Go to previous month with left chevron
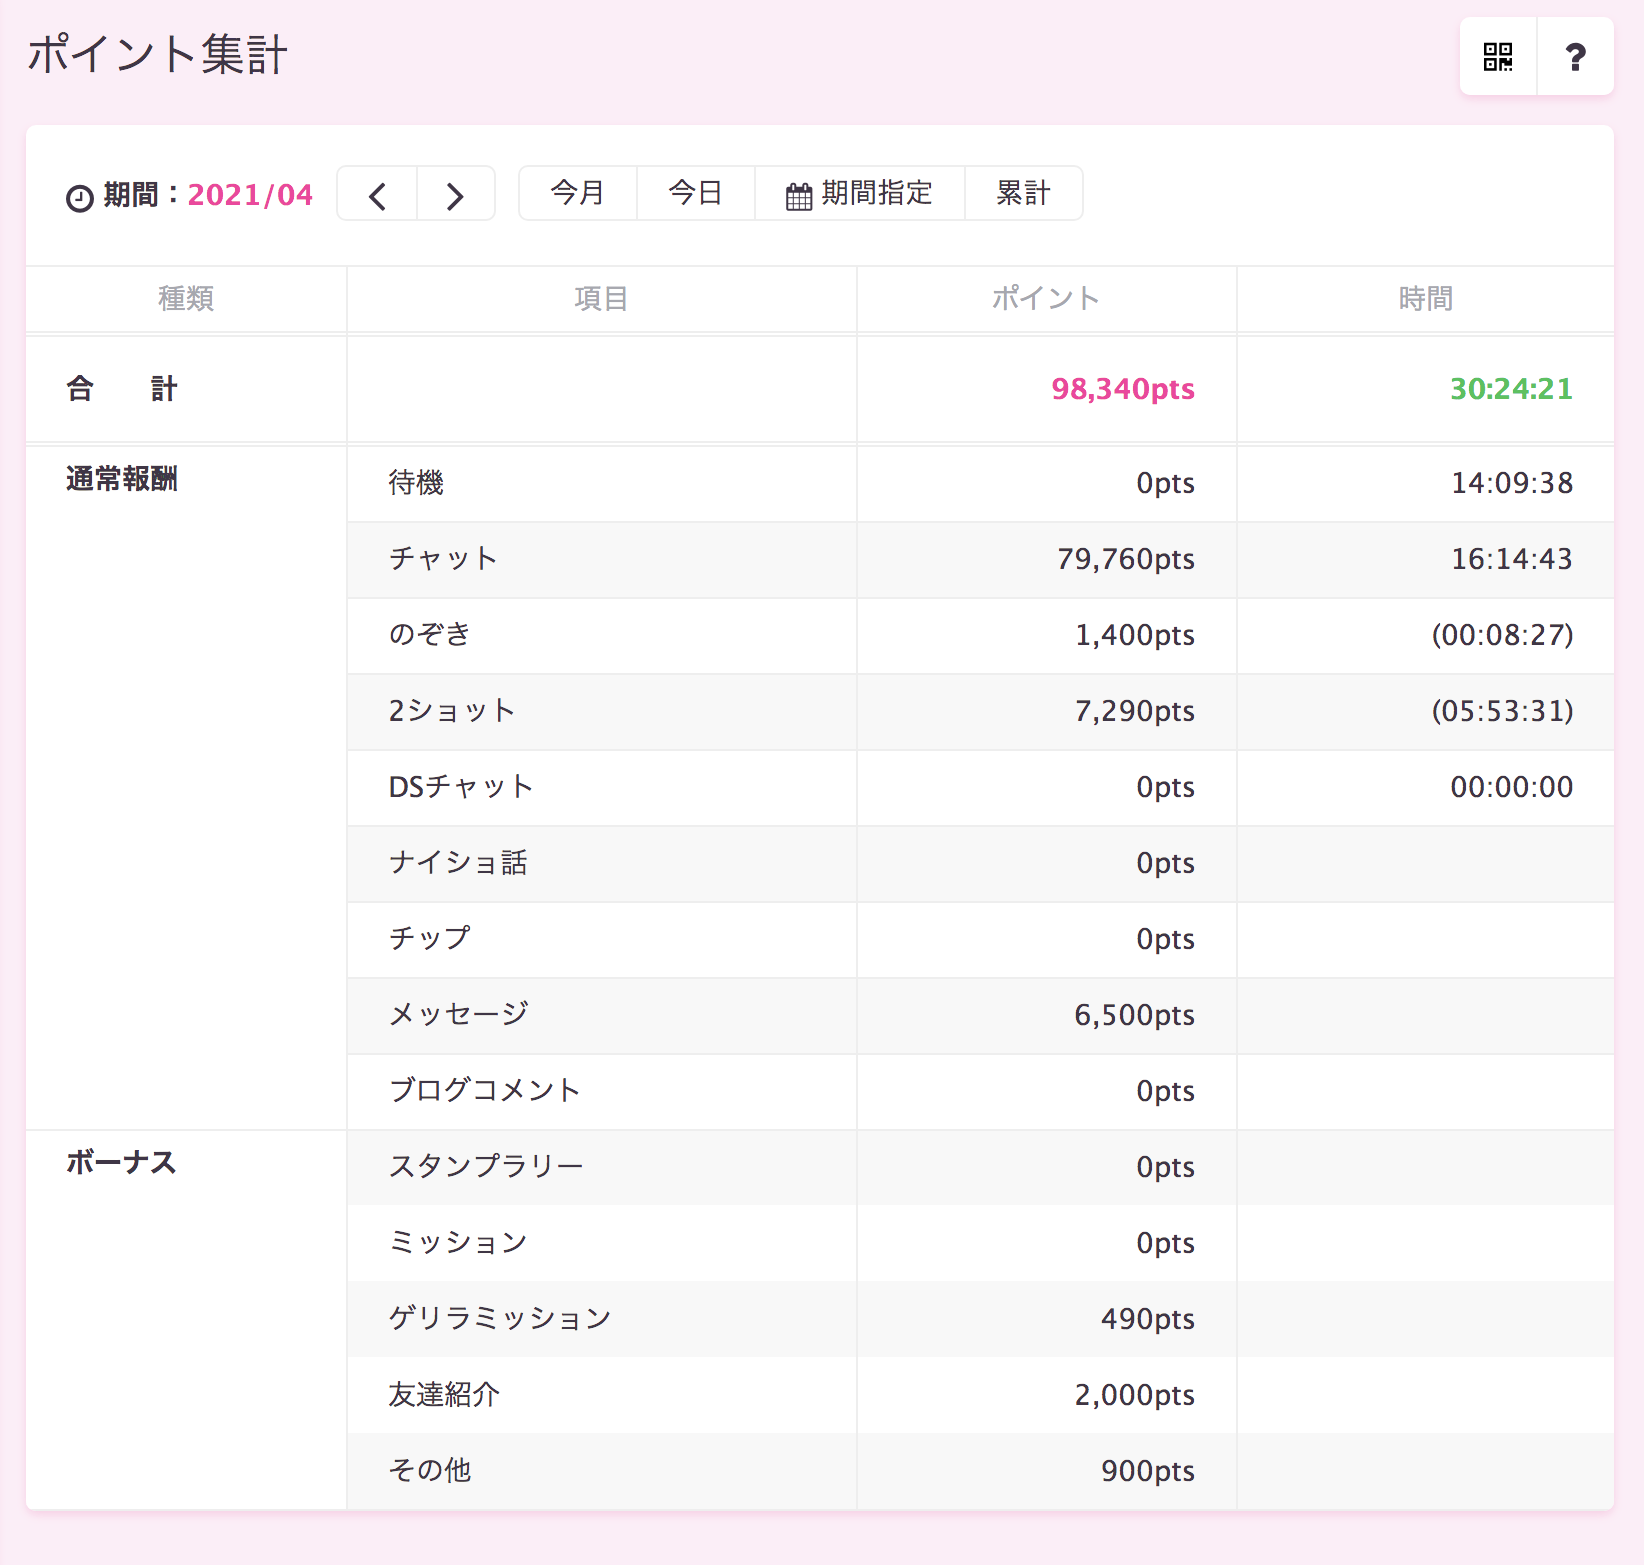 [x=377, y=195]
